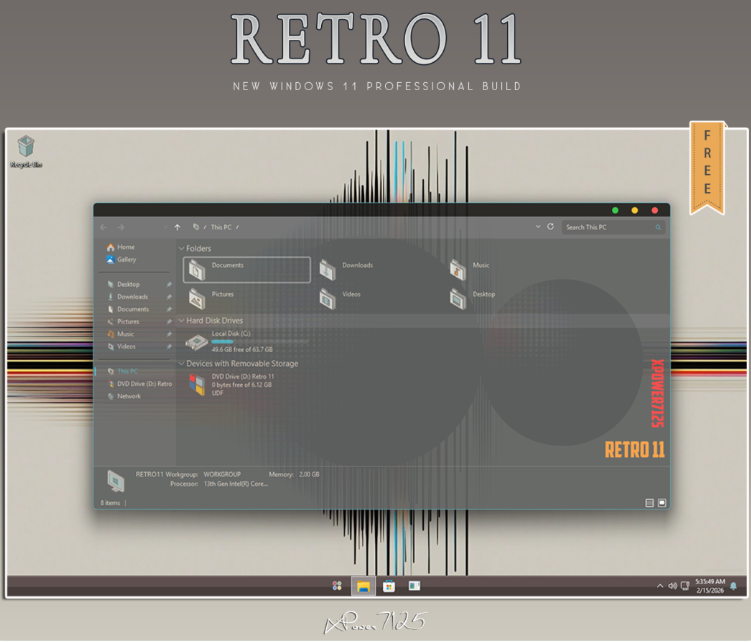The width and height of the screenshot is (751, 642).
Task: Open File Explorer from the taskbar
Action: [x=363, y=586]
